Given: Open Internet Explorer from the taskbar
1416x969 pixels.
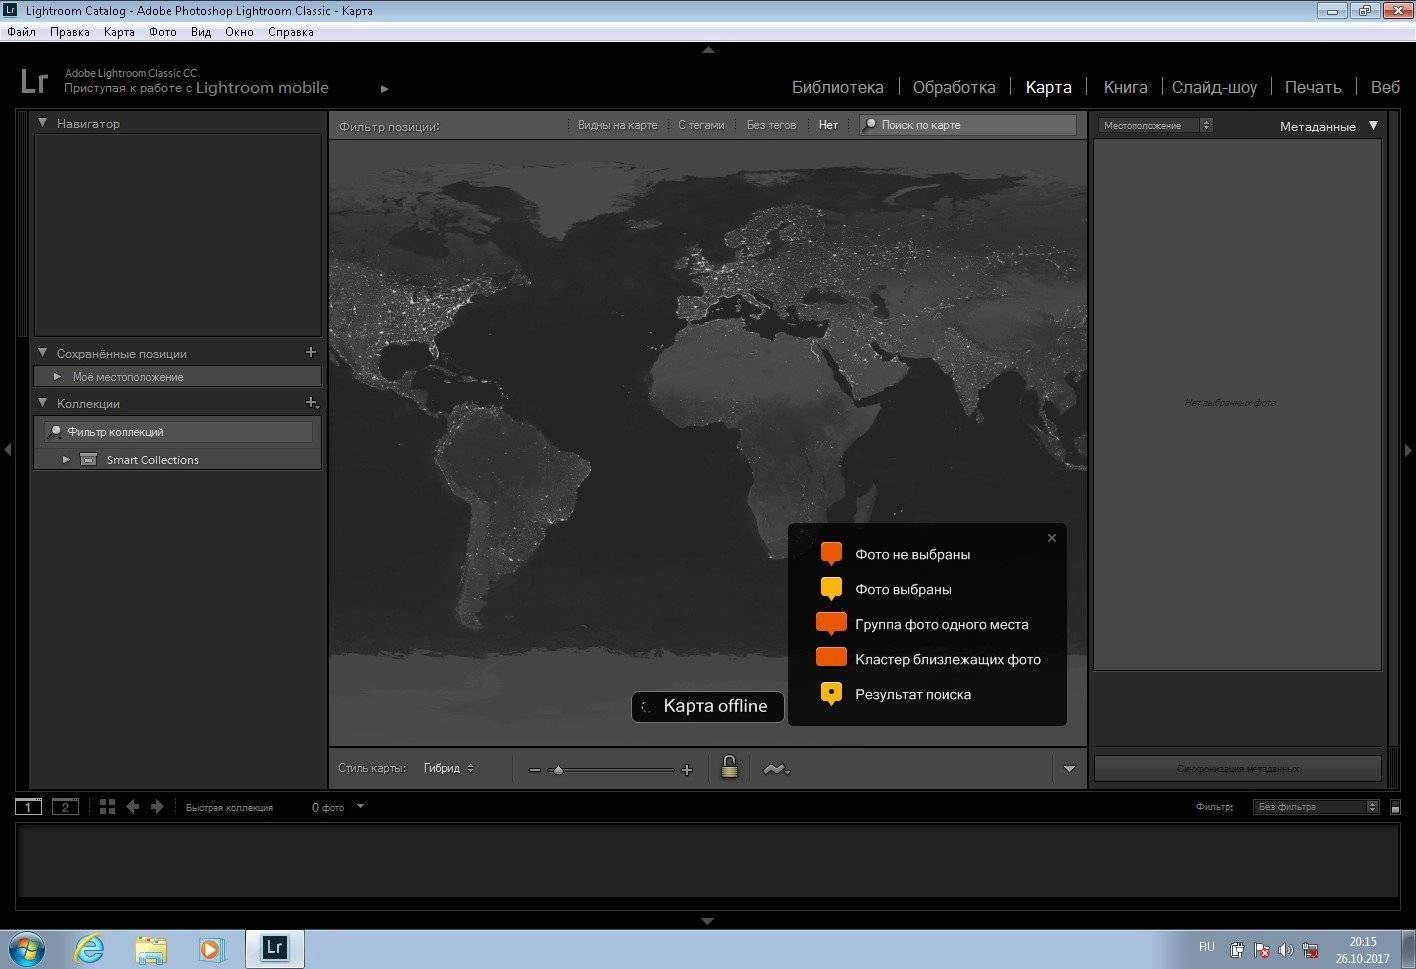Looking at the screenshot, I should 89,948.
